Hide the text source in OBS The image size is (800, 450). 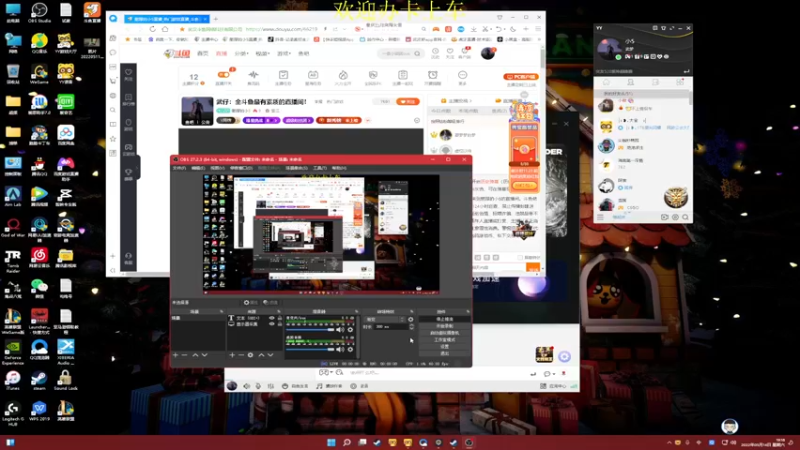point(271,318)
